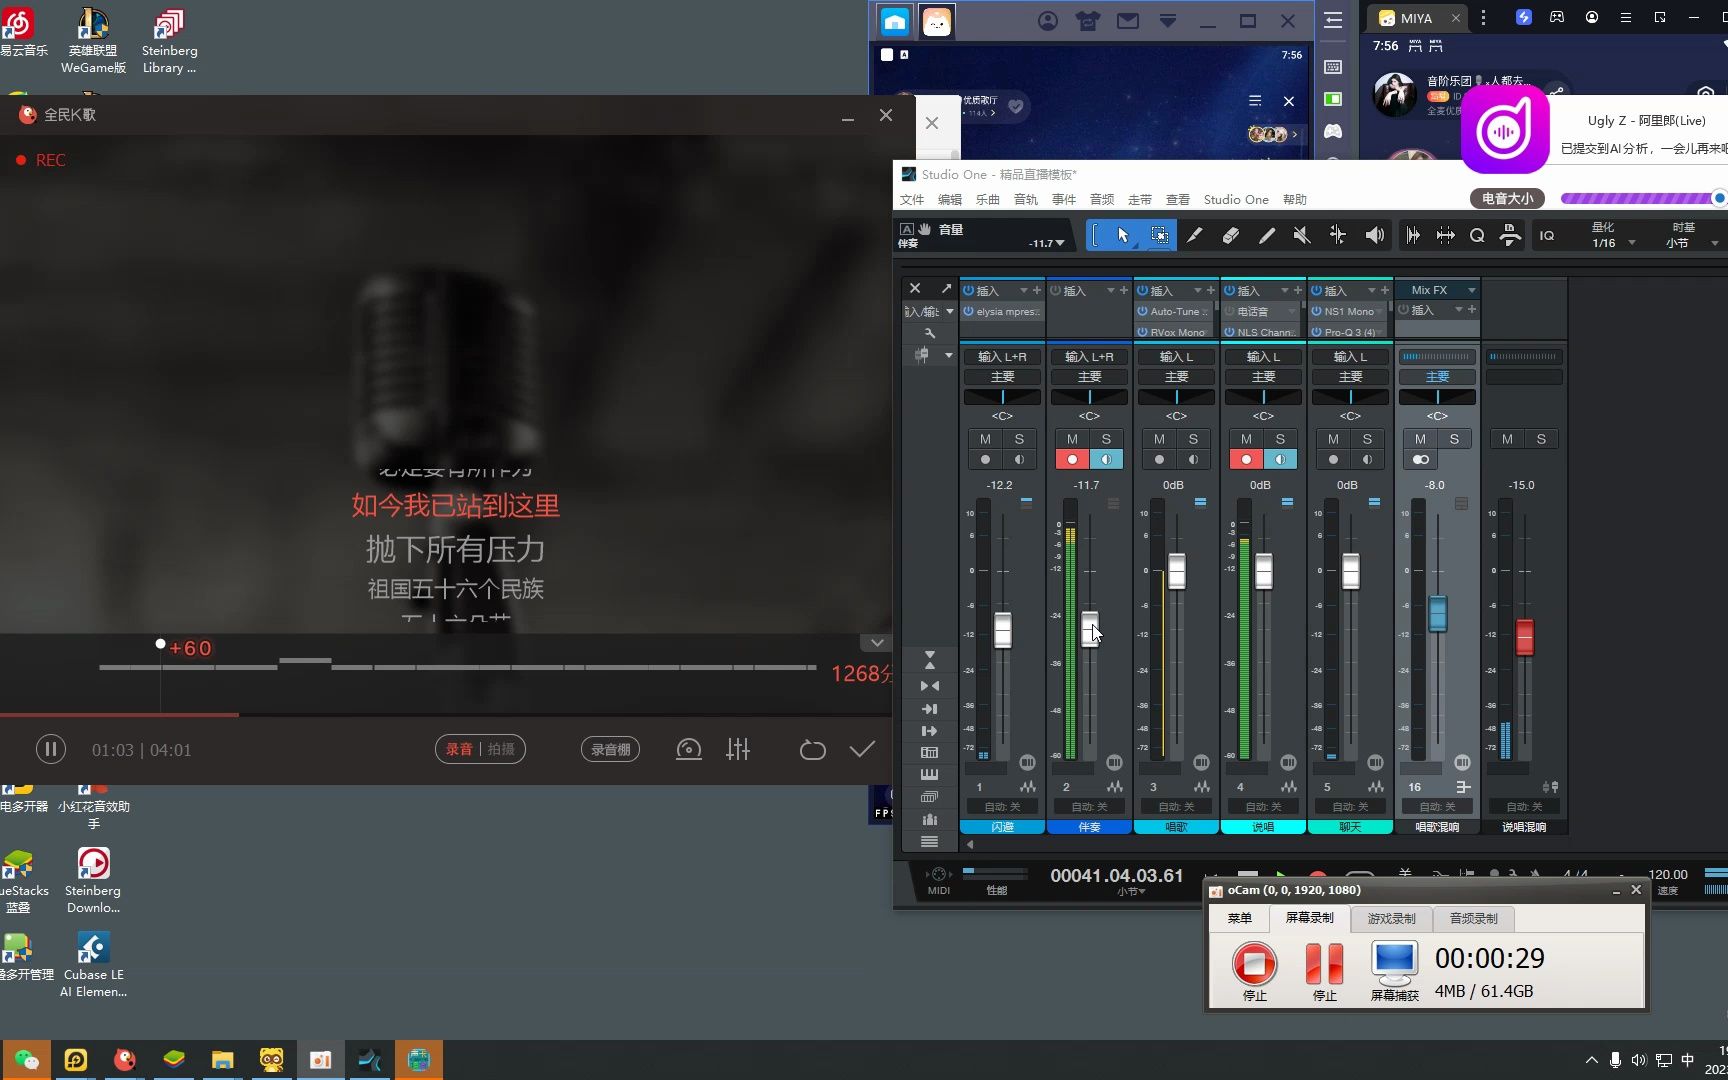Open the audio mixer settings icon in karaoke window
Viewport: 1728px width, 1080px height.
coord(738,749)
